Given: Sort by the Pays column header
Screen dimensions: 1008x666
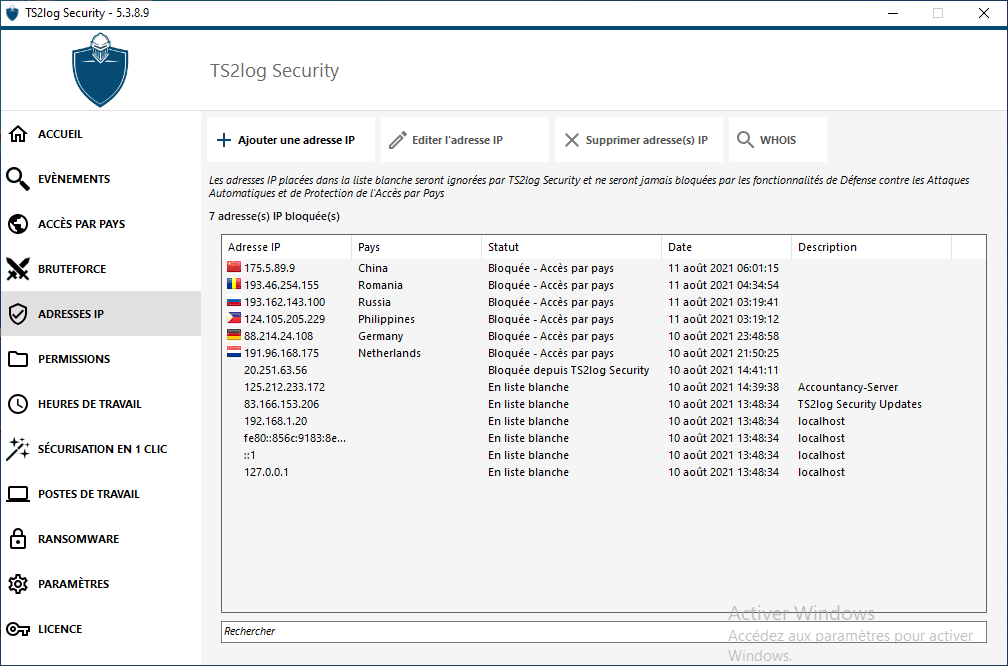Looking at the screenshot, I should 417,247.
